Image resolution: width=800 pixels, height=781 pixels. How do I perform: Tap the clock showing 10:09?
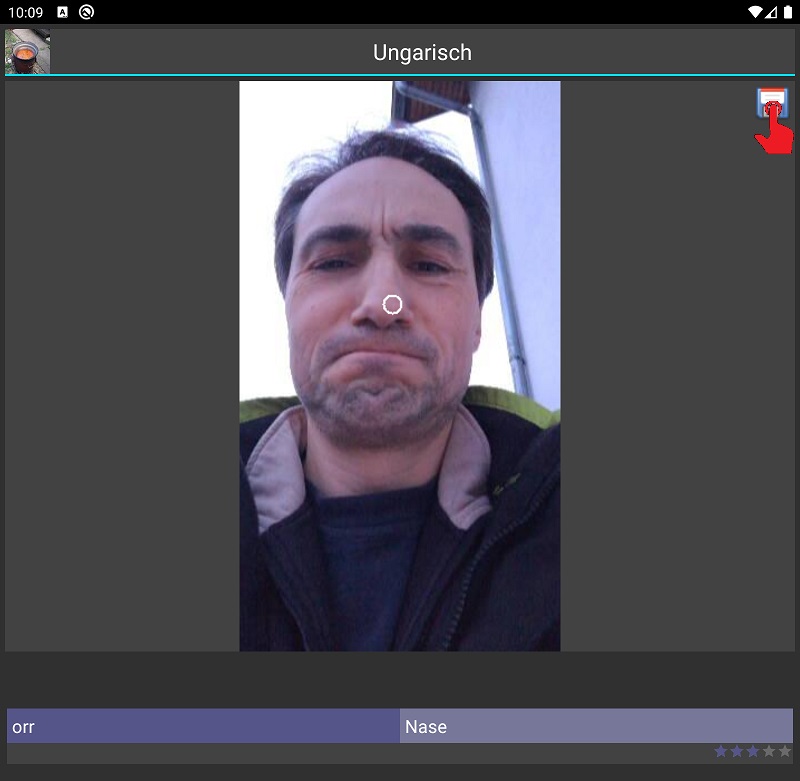26,12
